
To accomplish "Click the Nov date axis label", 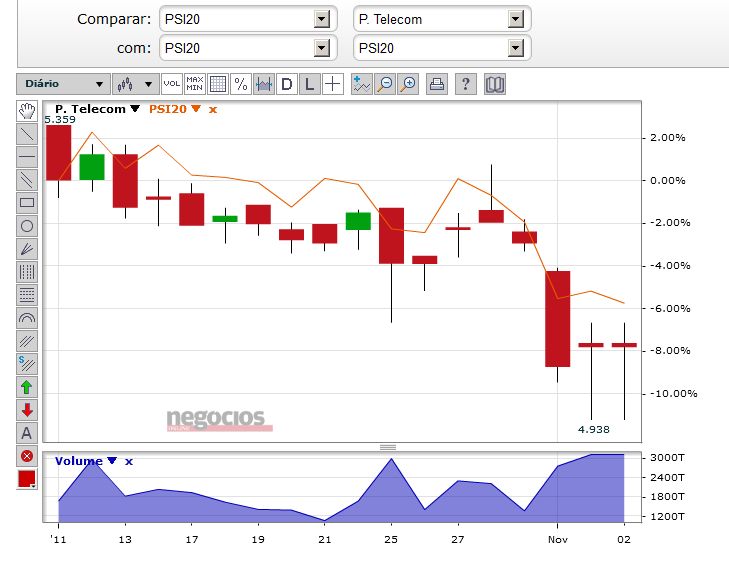I will pyautogui.click(x=557, y=539).
